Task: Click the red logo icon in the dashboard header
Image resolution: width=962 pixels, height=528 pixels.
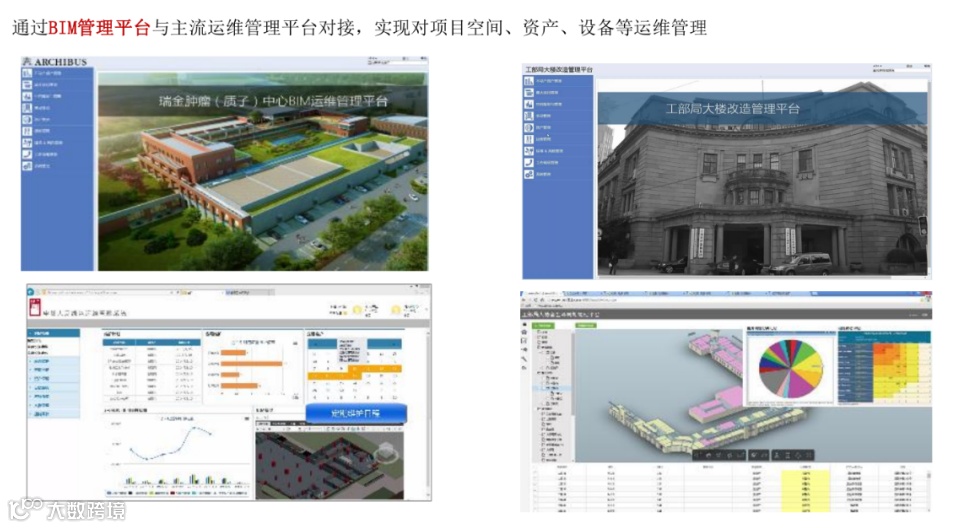Action: tap(35, 308)
